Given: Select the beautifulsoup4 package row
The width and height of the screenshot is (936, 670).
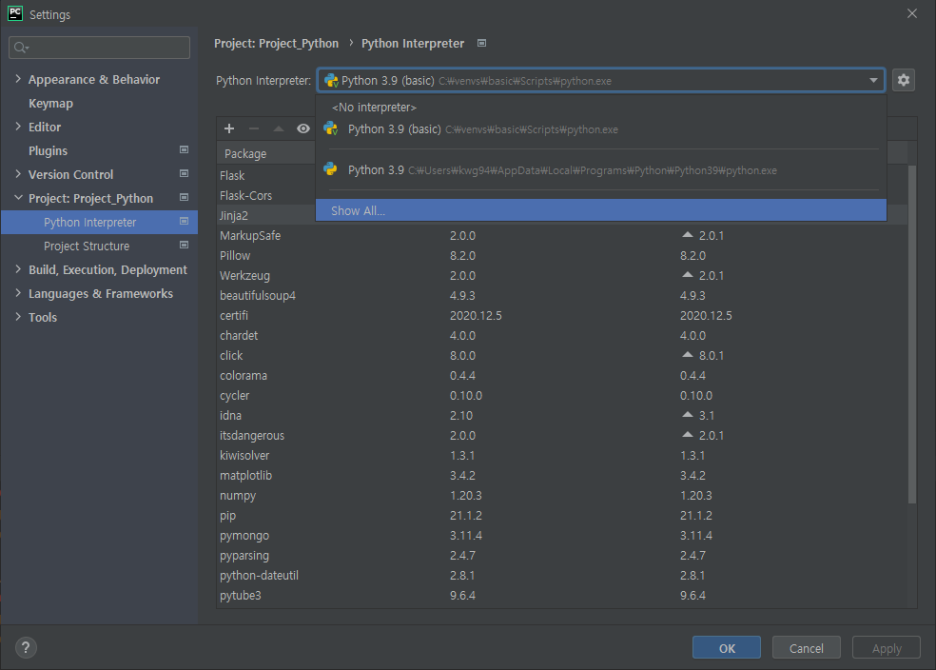Looking at the screenshot, I should pos(562,296).
